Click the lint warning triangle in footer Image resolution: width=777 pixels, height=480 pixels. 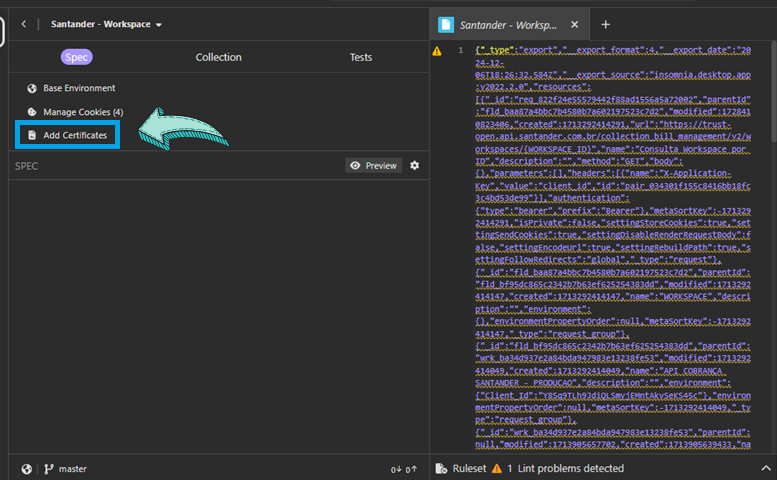497,469
